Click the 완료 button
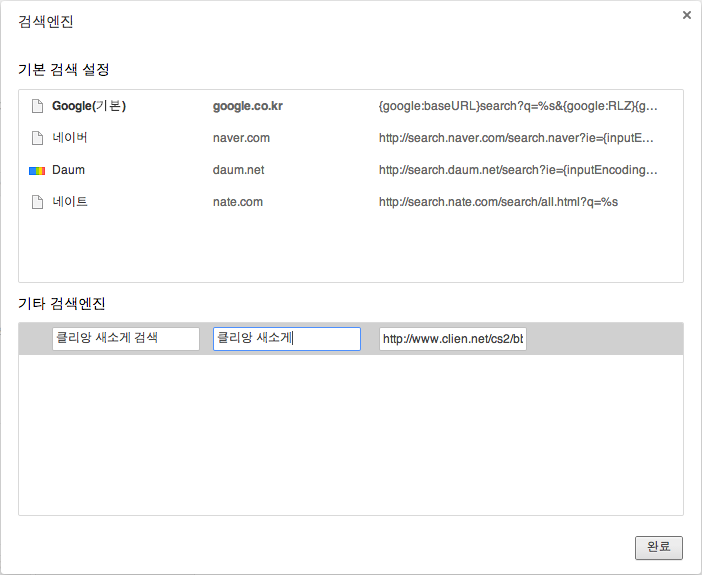 tap(659, 548)
